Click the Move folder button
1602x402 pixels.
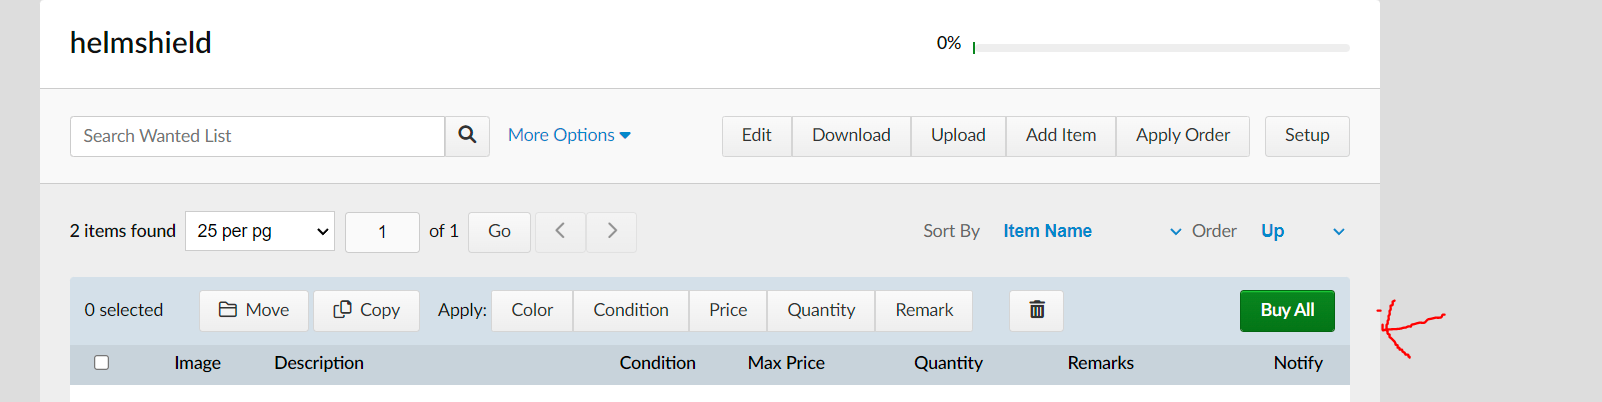point(254,310)
